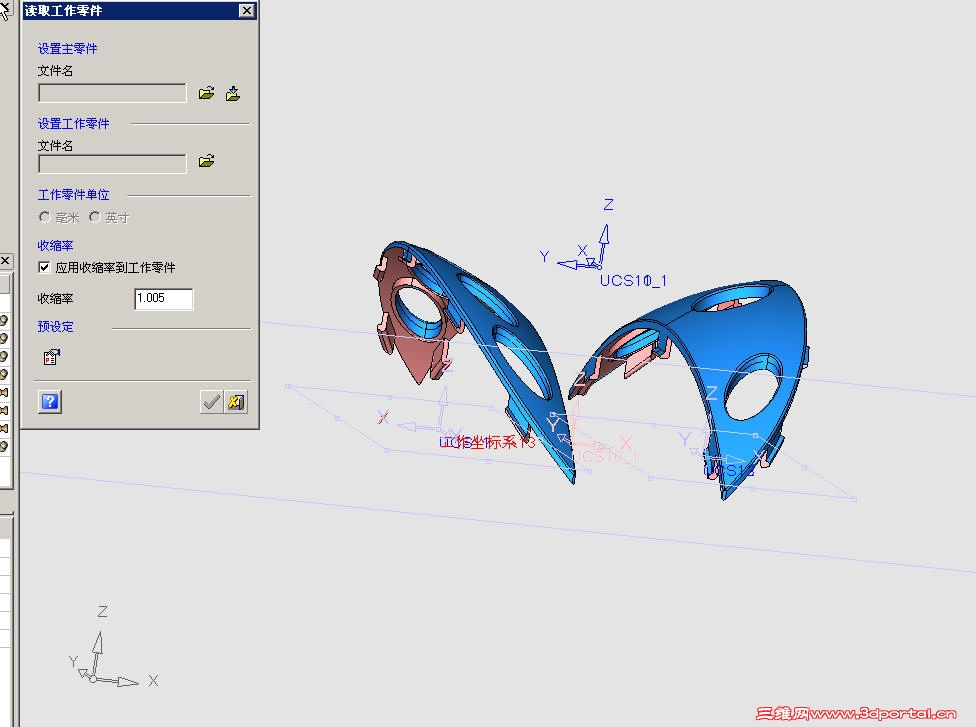976x727 pixels.
Task: Click the main part 文件名 input field
Action: pyautogui.click(x=112, y=93)
